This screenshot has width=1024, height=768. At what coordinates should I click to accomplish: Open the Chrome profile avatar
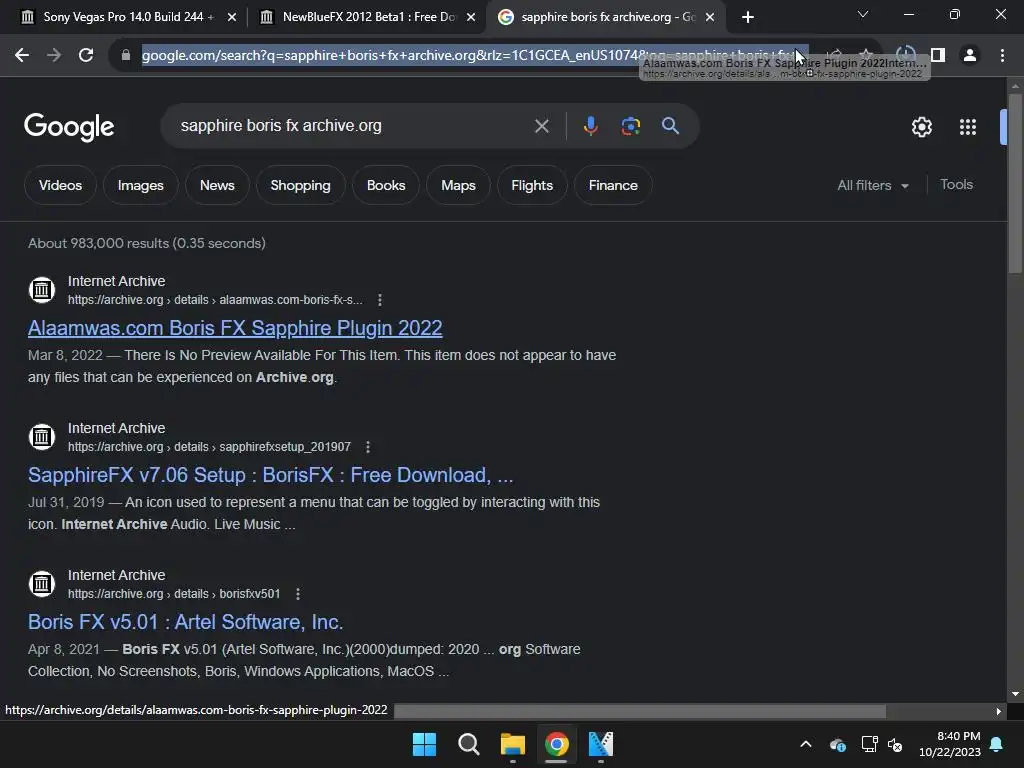pyautogui.click(x=970, y=56)
